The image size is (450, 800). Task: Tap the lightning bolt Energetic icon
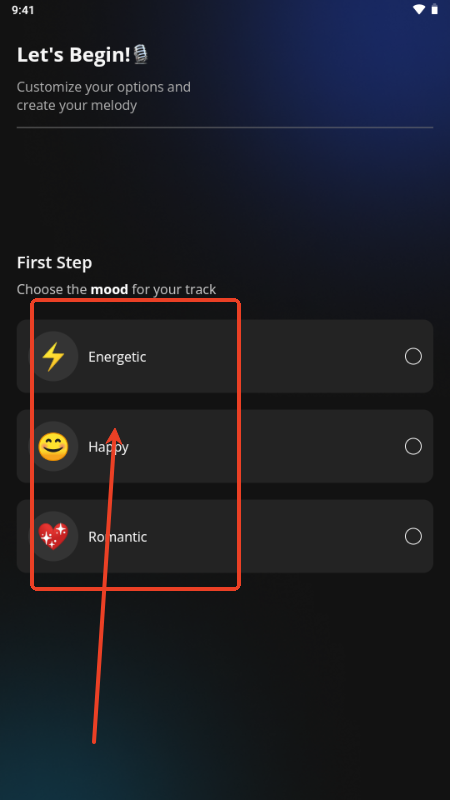(53, 356)
